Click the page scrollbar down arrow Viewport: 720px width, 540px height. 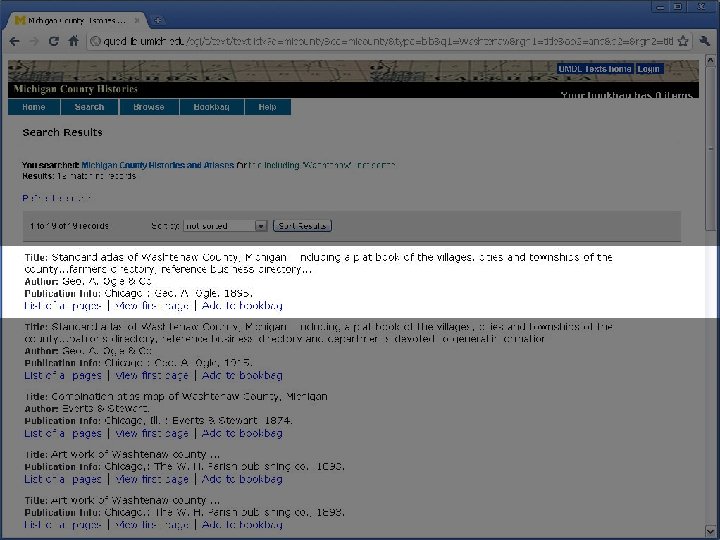[710, 531]
